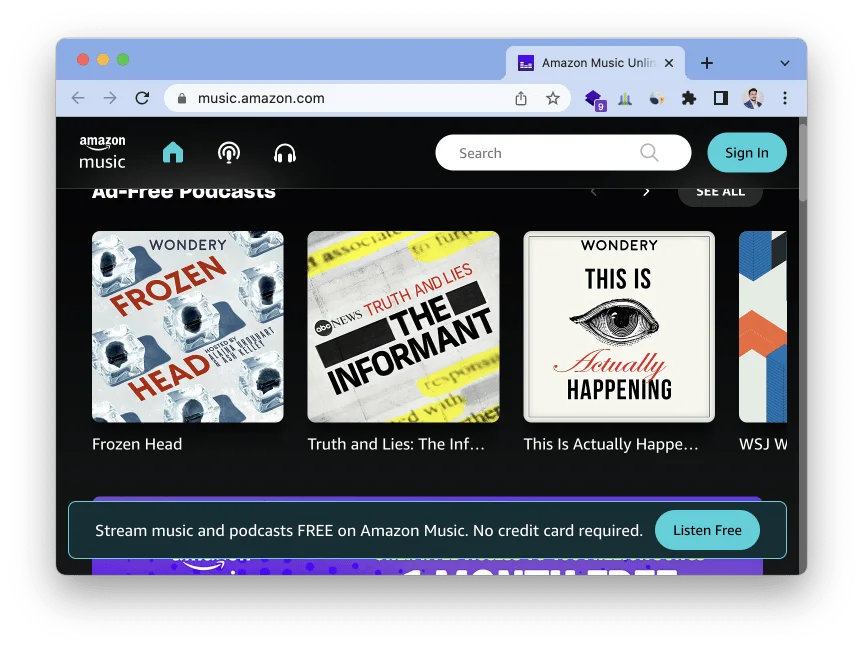This screenshot has width=863, height=649.
Task: Click the macOS minimize yellow button
Action: [103, 59]
